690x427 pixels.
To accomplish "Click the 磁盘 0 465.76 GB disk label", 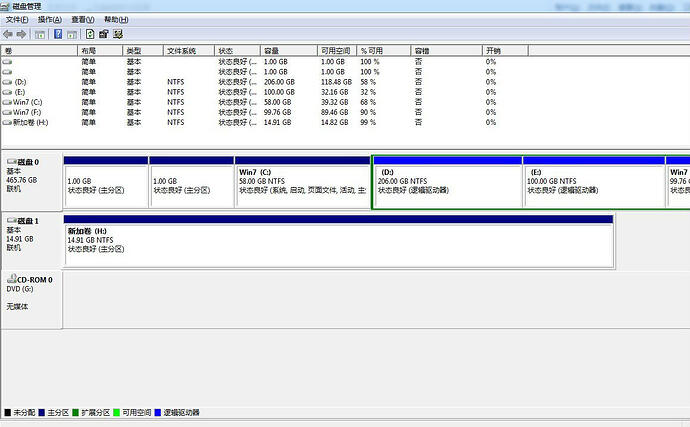I will (x=32, y=181).
